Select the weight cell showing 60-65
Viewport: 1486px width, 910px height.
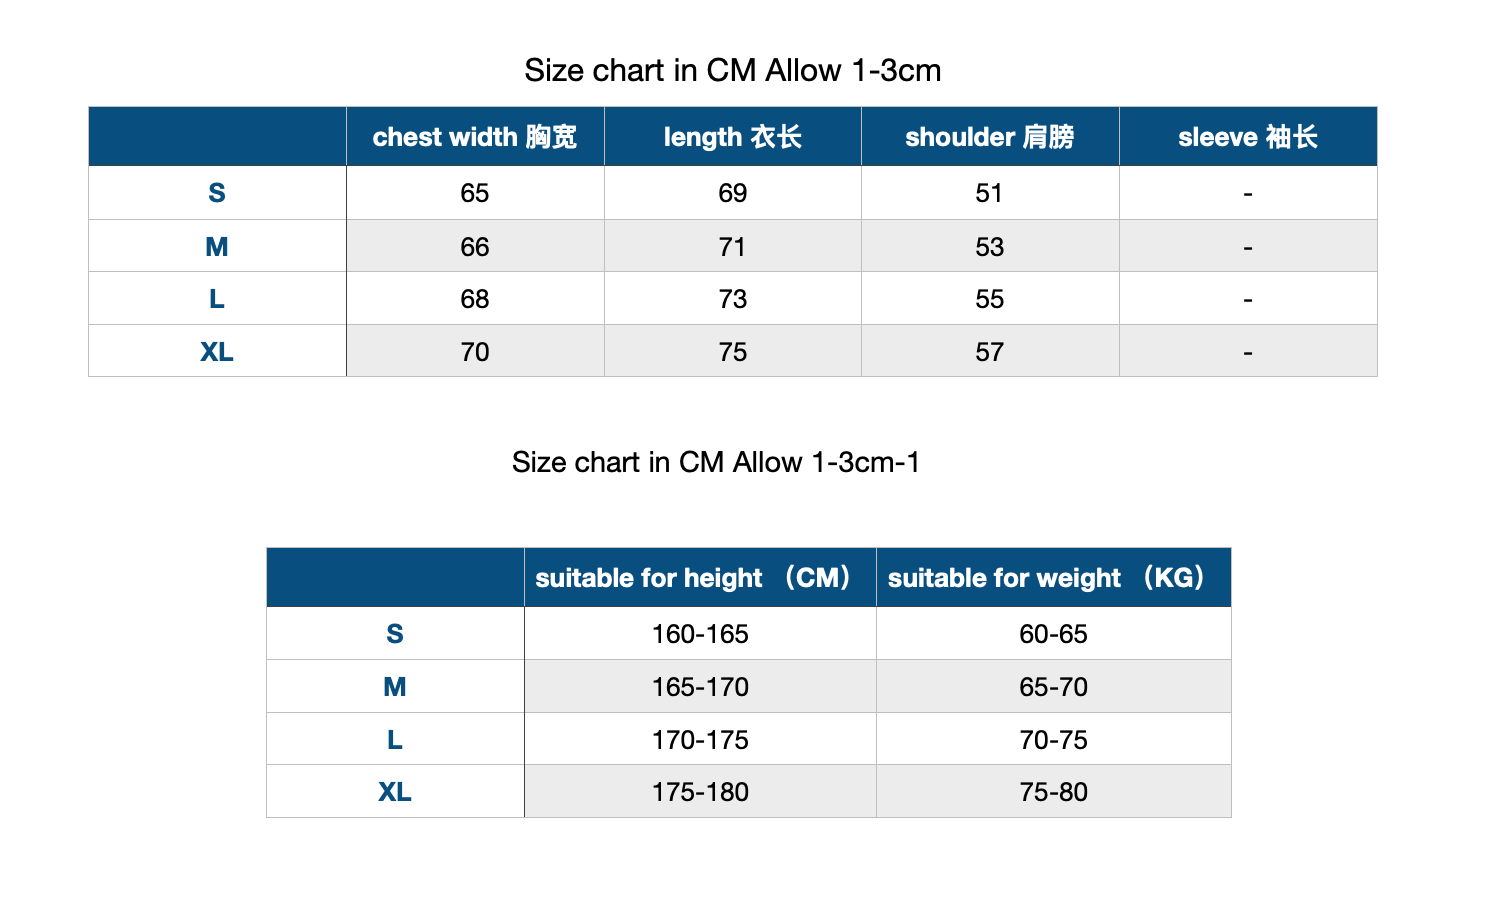[1053, 634]
